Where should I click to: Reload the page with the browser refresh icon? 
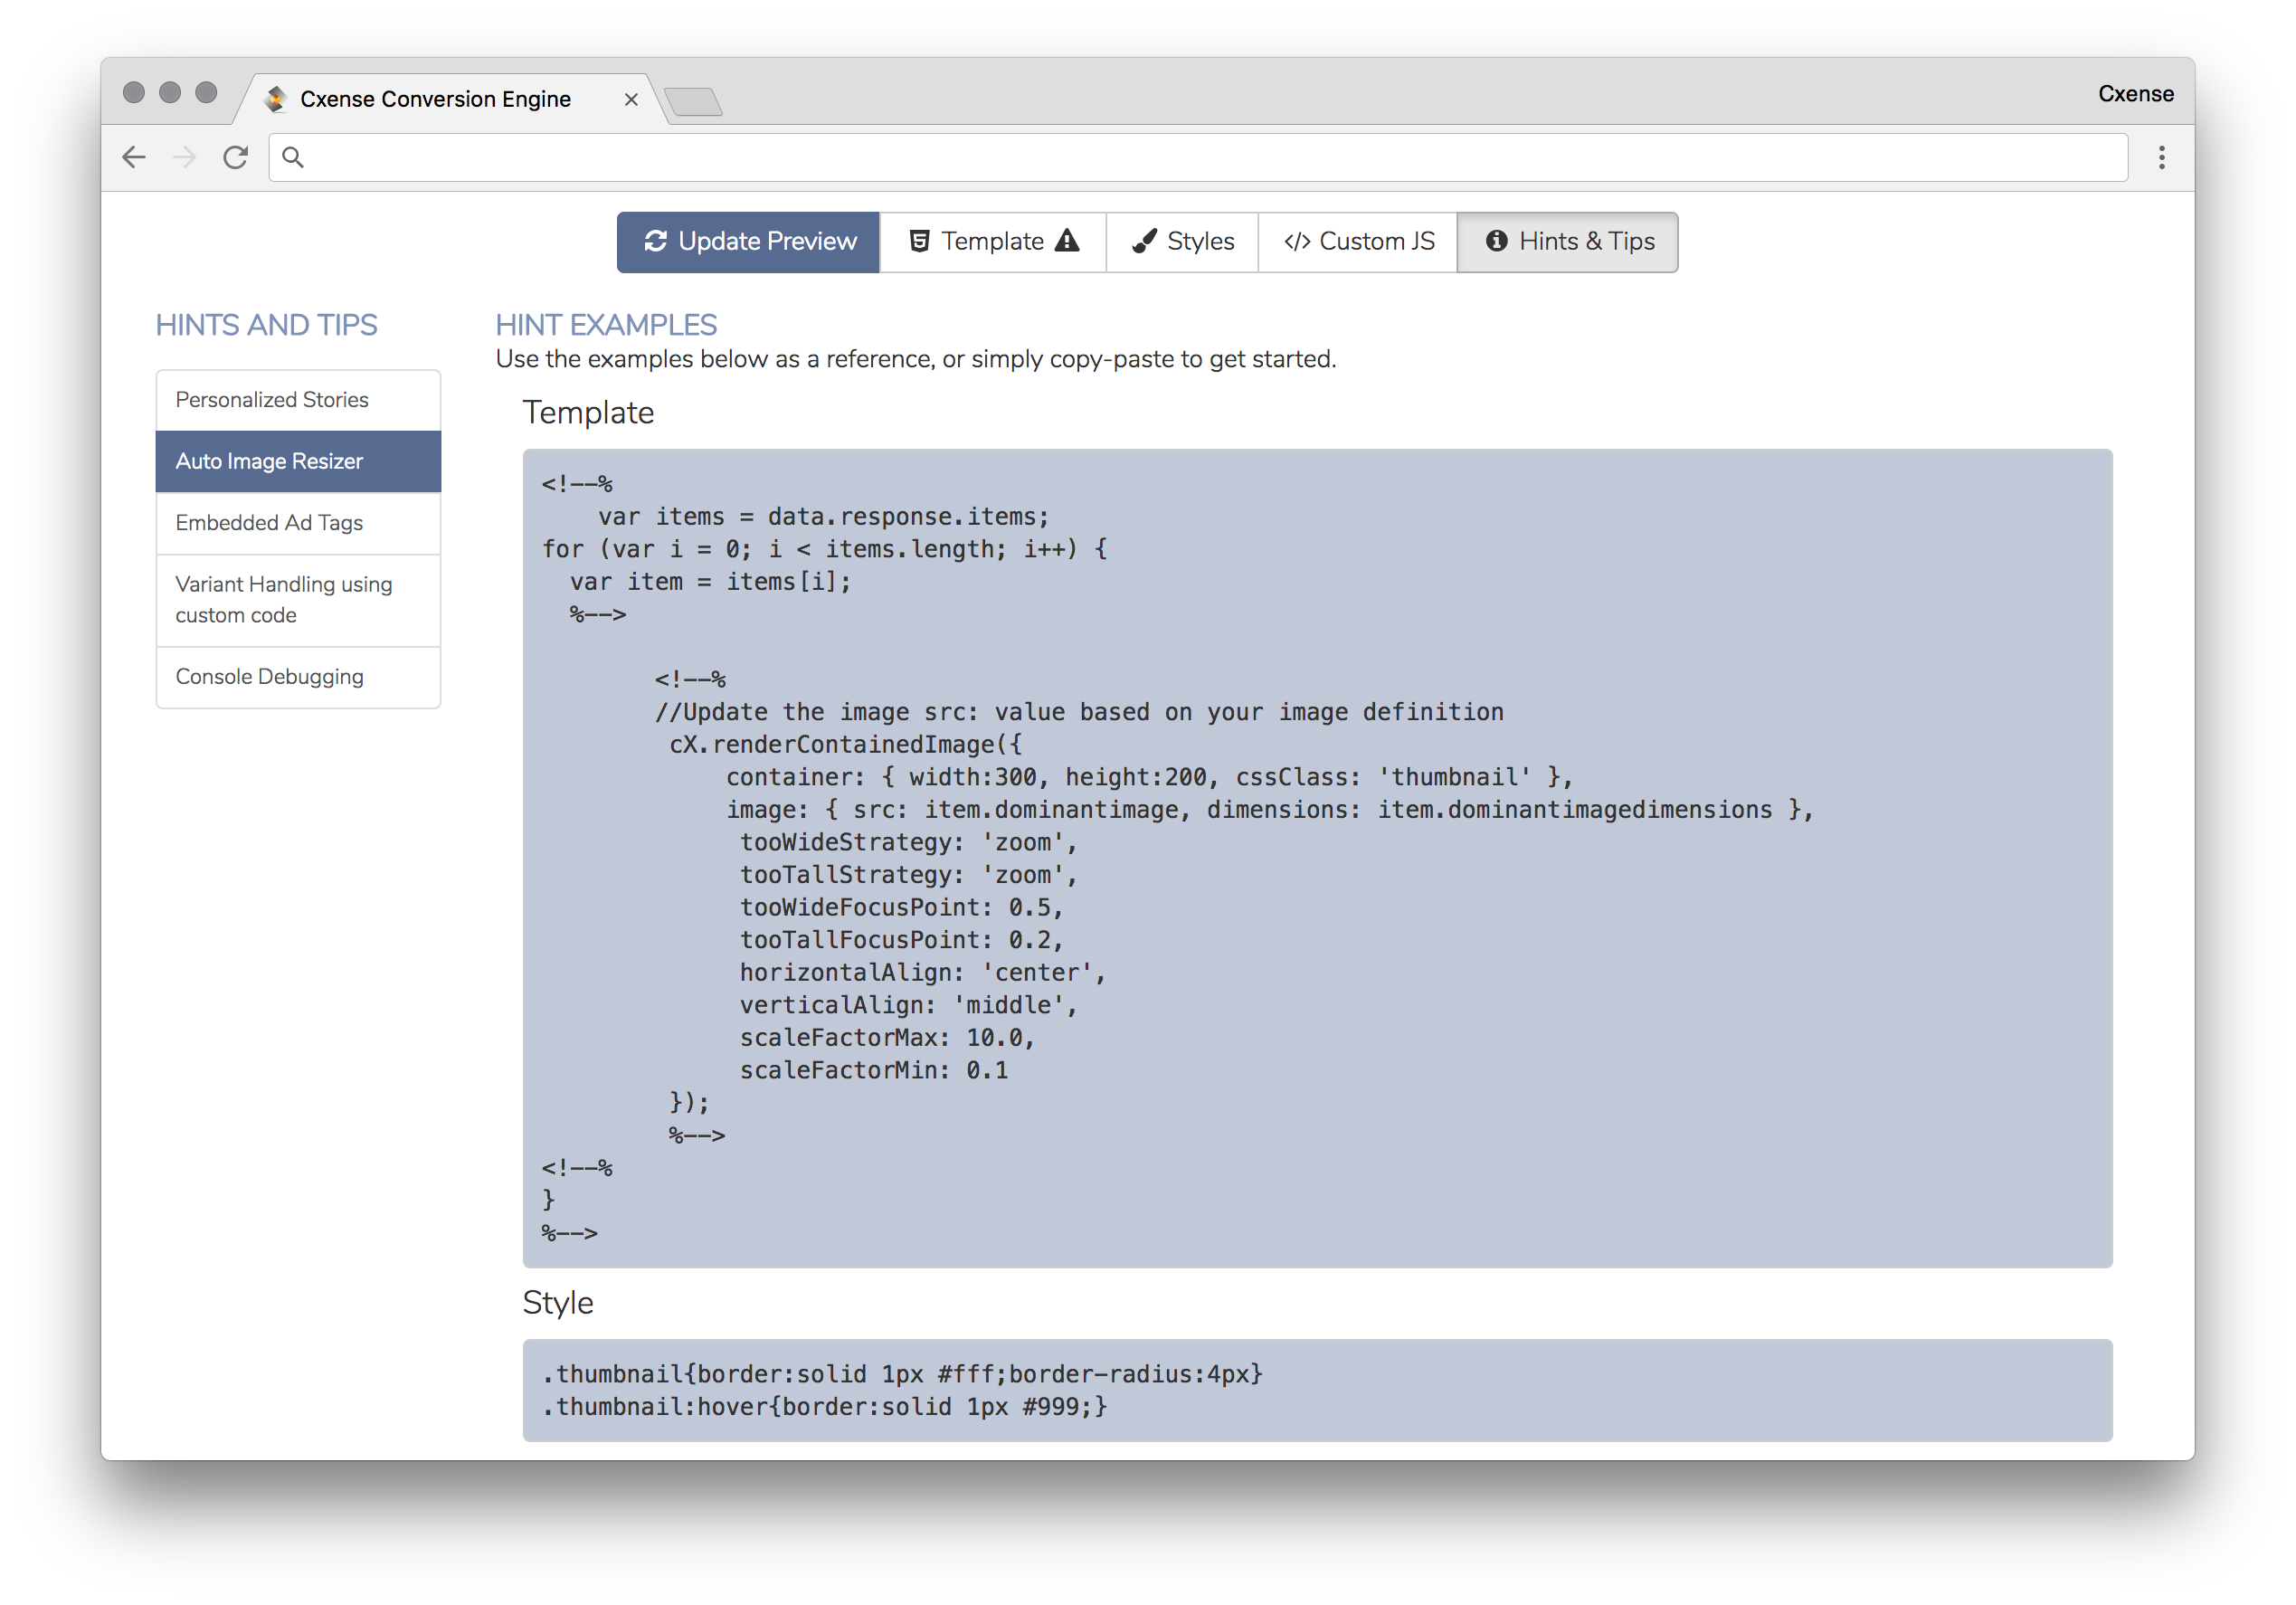236,157
